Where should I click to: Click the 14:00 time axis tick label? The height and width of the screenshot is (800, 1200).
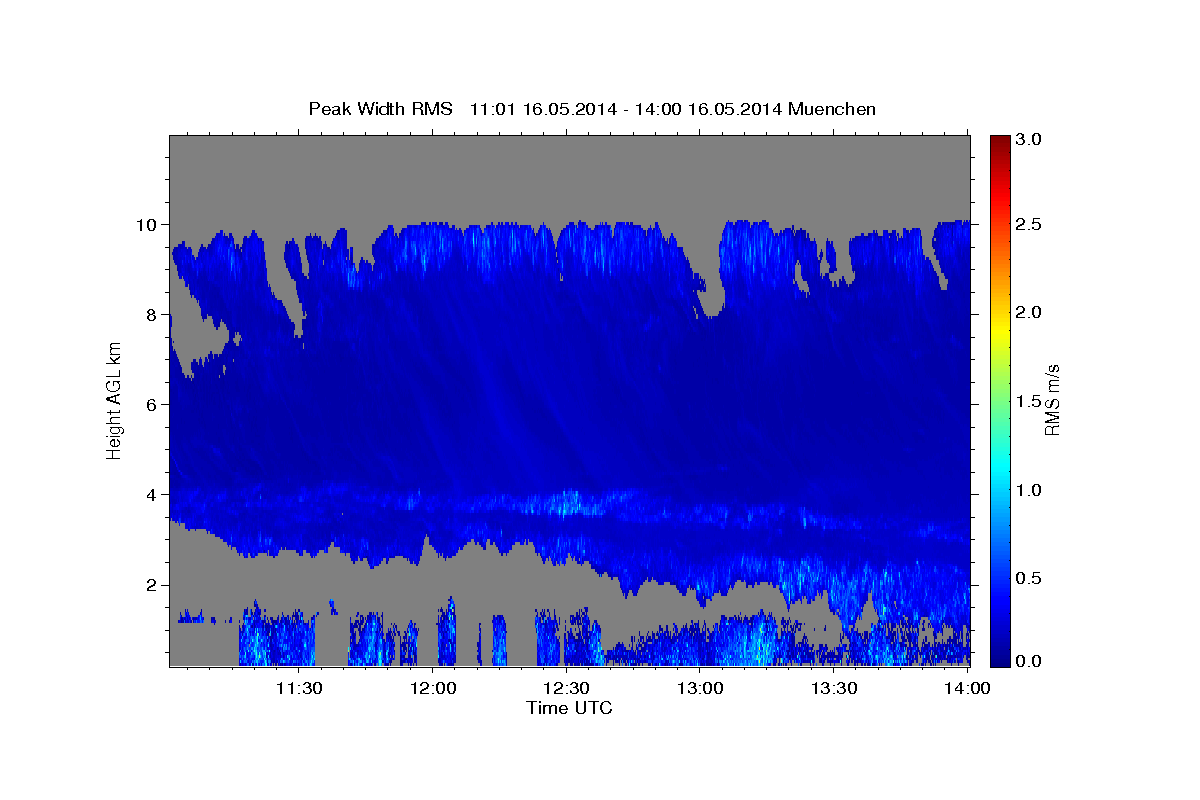pos(968,688)
